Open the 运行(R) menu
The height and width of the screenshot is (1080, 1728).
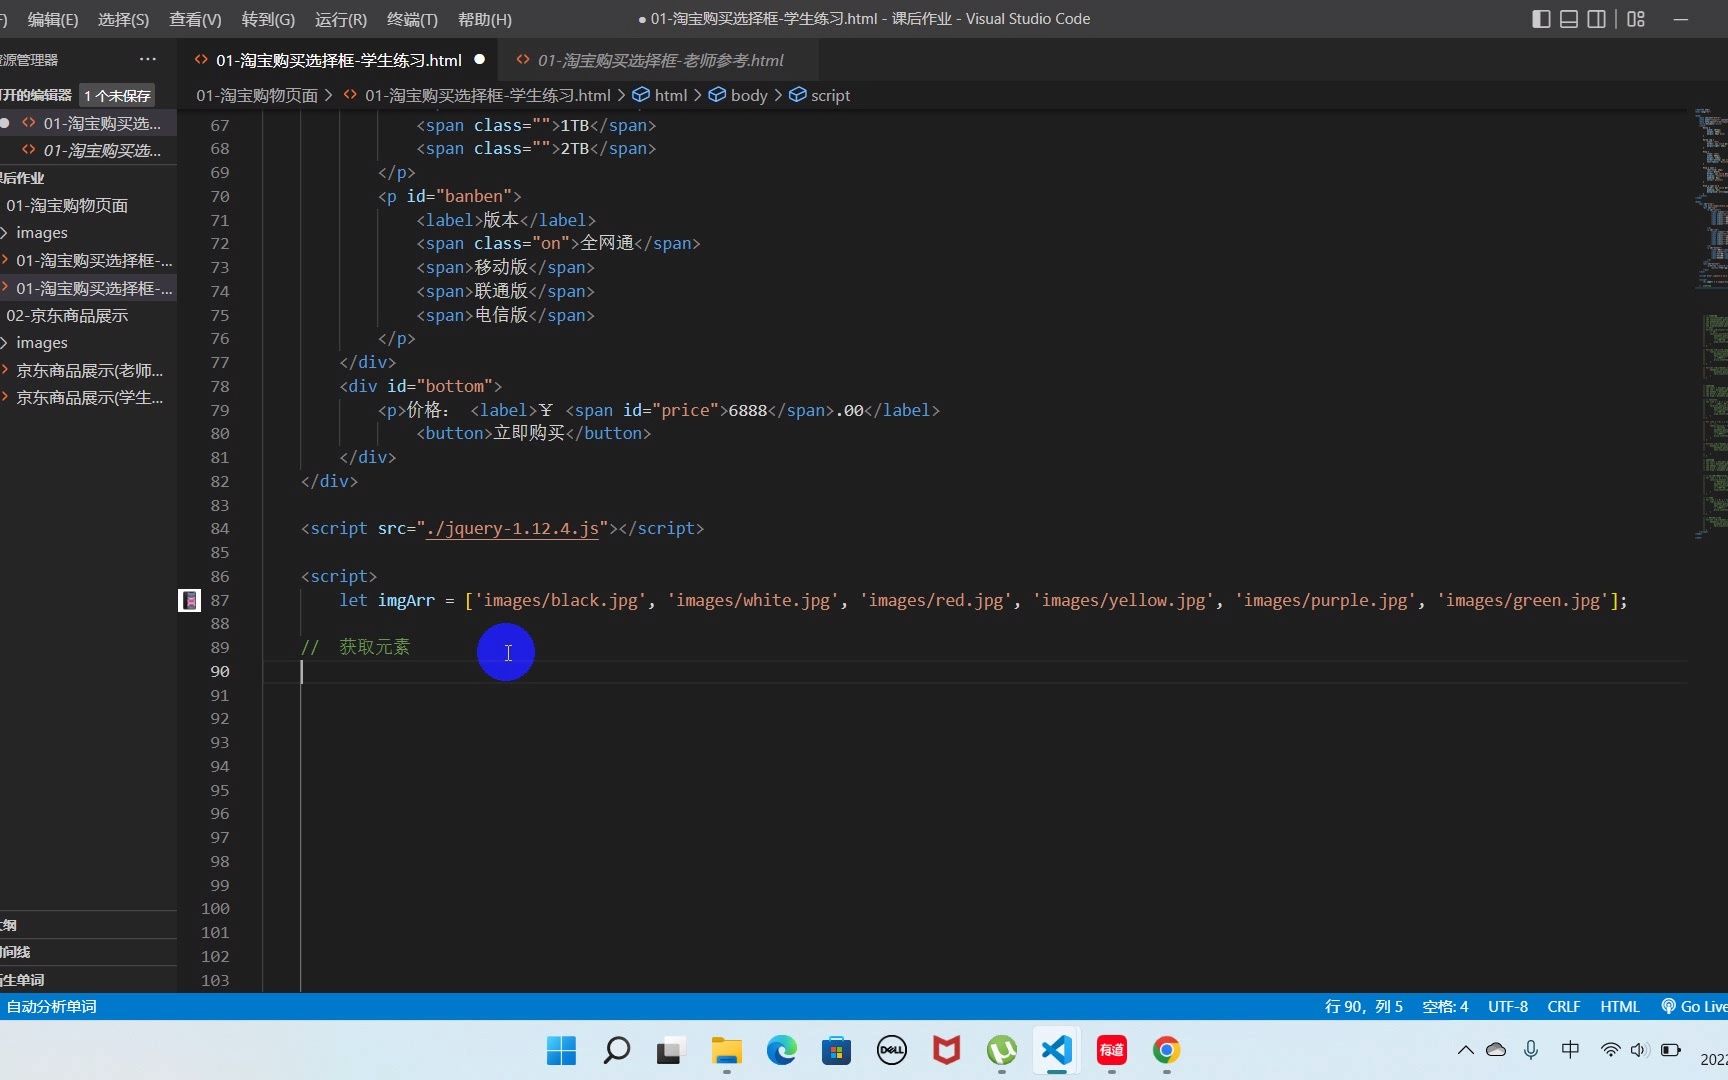(341, 19)
